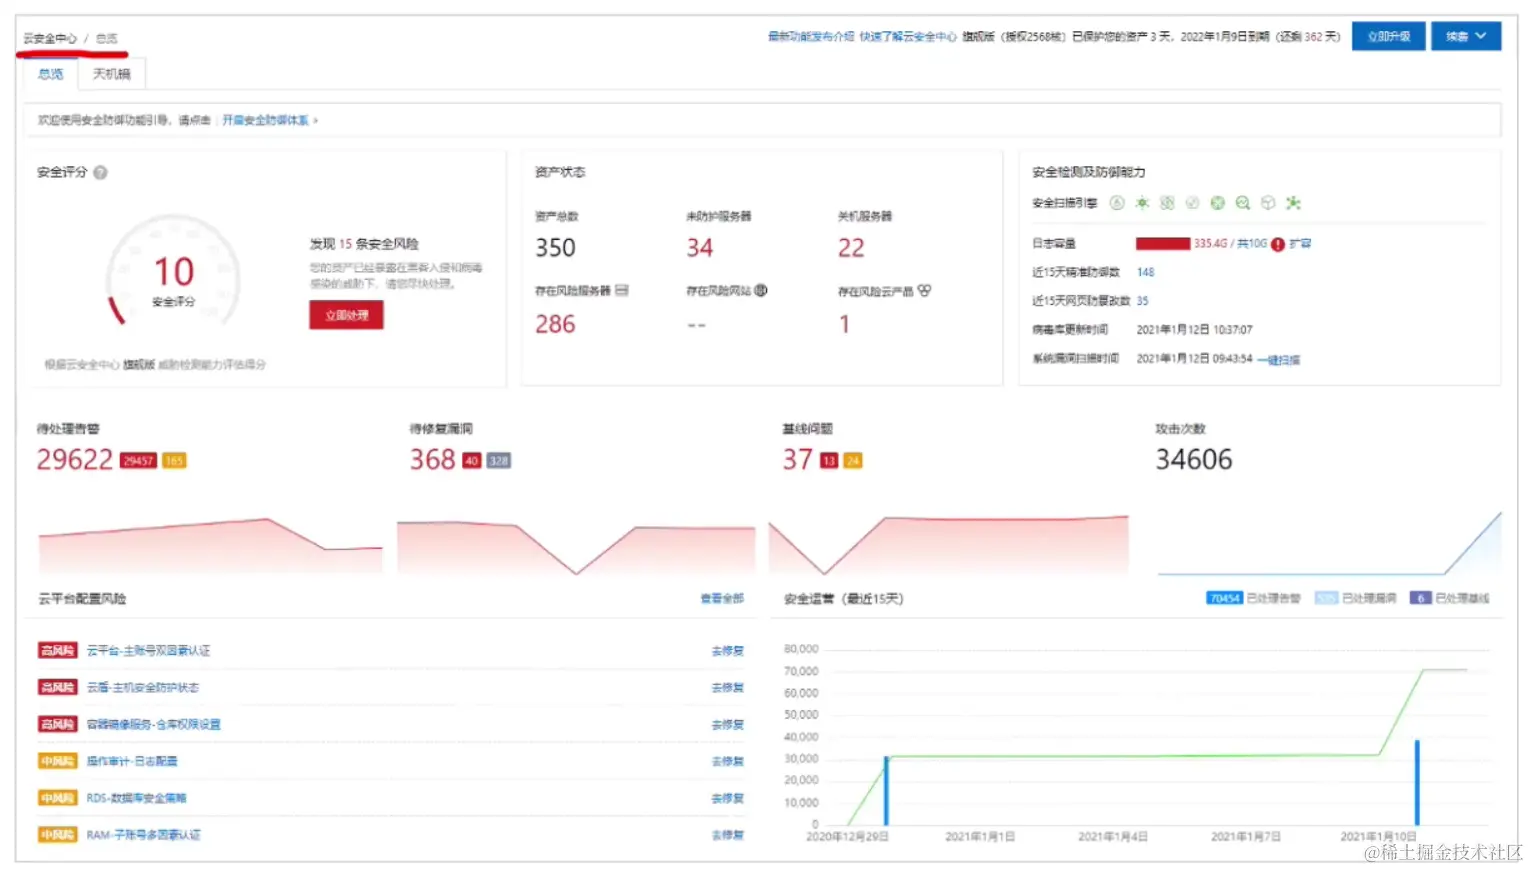
Task: Click the globe icon next to 存在风险网站
Action: pyautogui.click(x=760, y=290)
